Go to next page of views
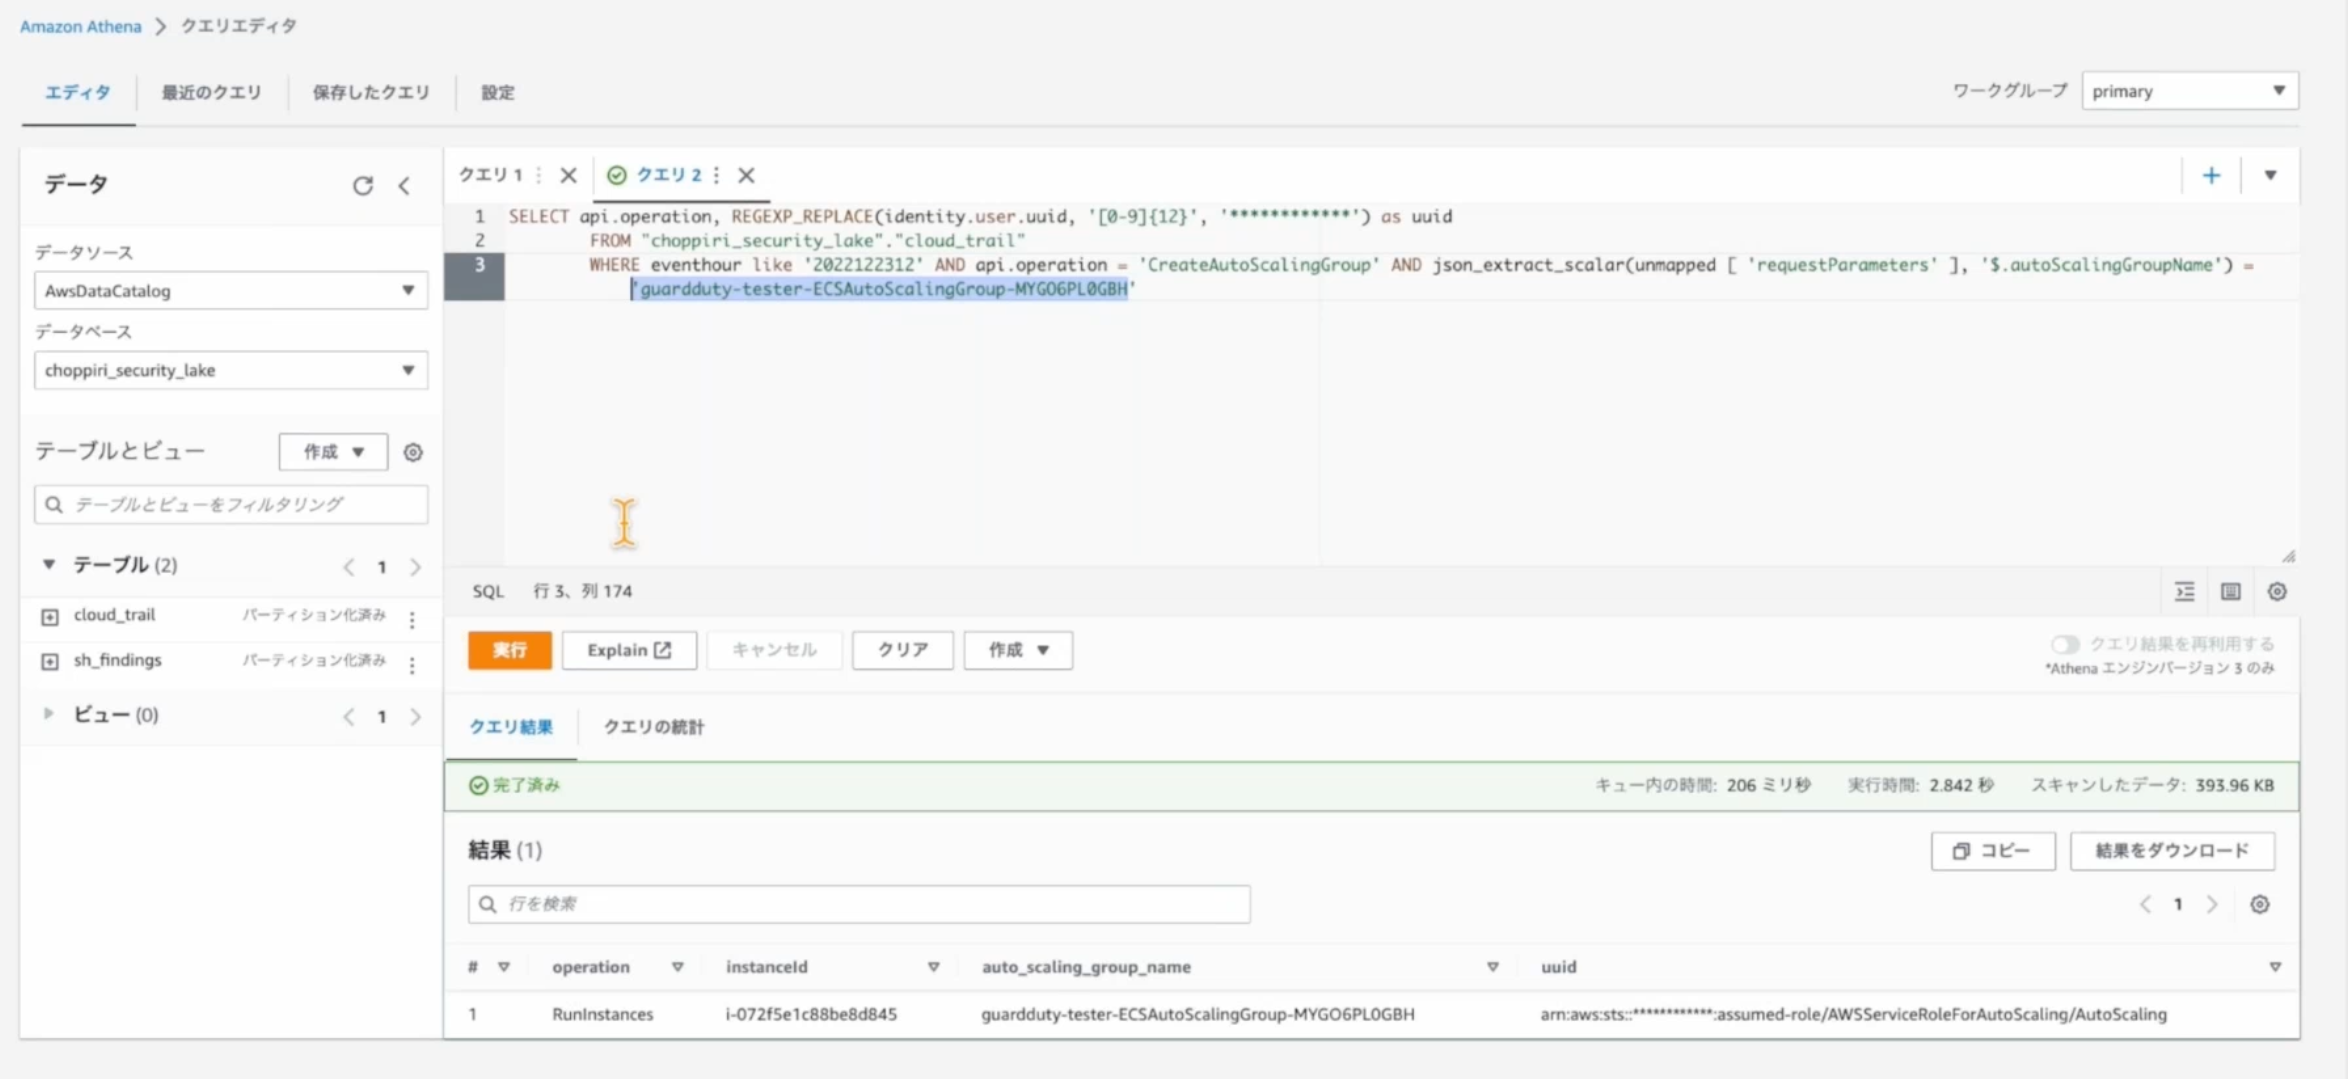This screenshot has height=1079, width=2348. (415, 717)
